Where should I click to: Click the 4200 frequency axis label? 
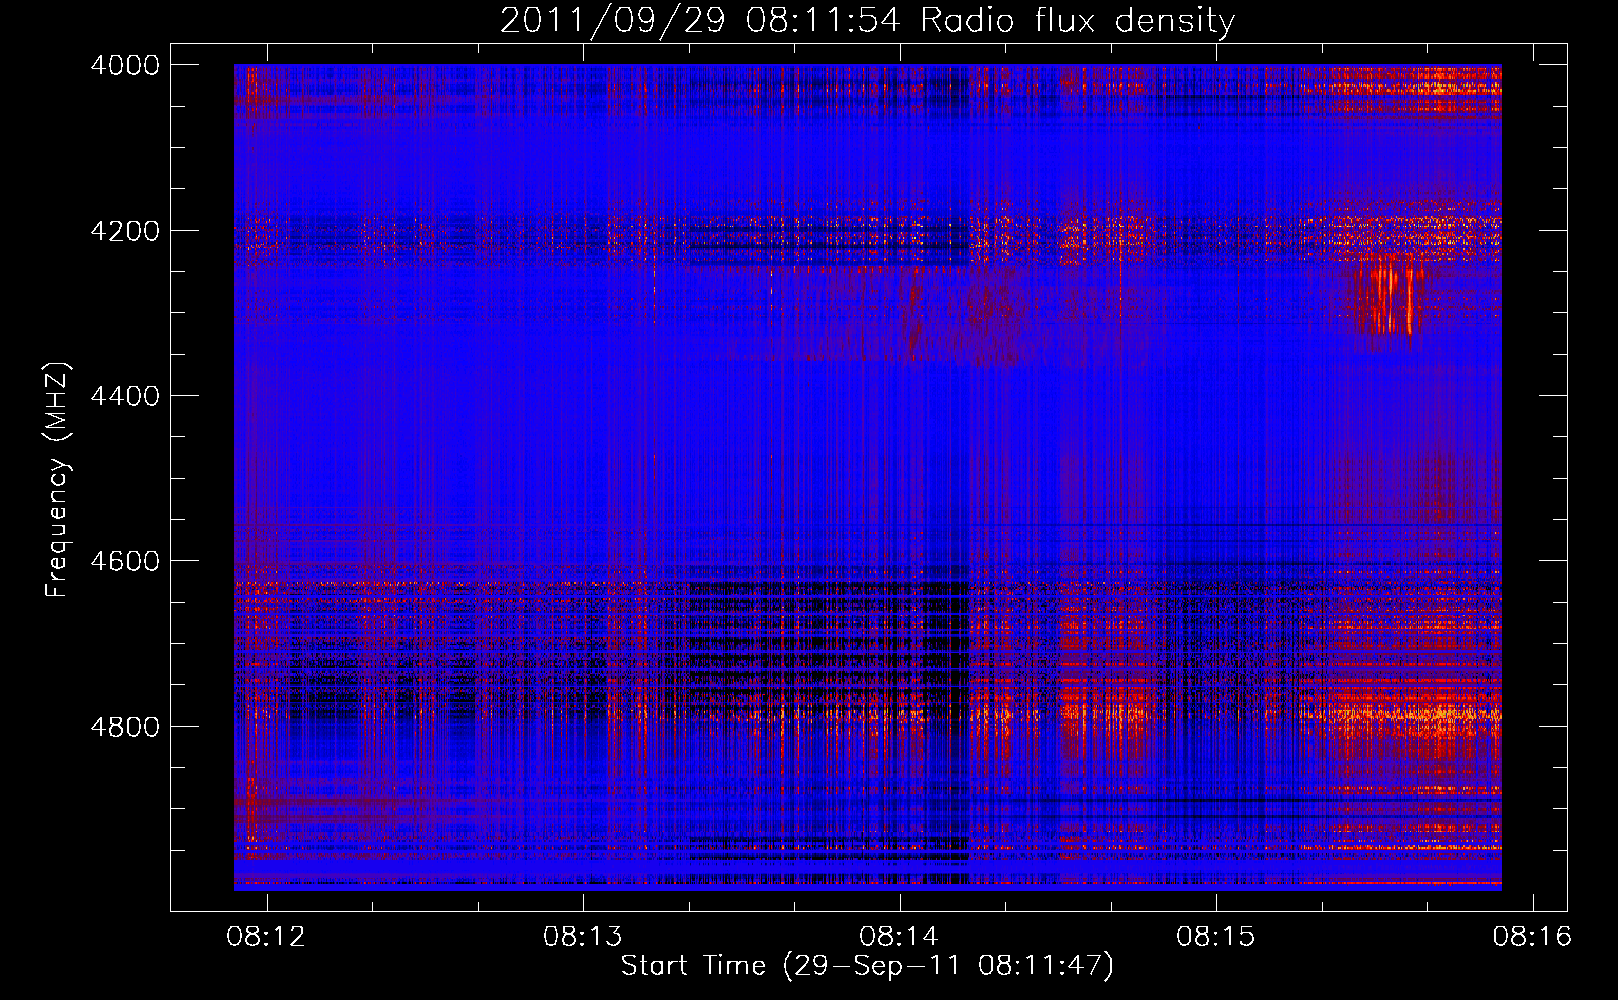[x=125, y=230]
